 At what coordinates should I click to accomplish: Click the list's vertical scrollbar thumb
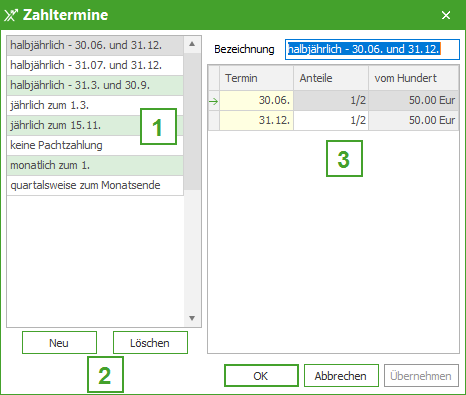pyautogui.click(x=192, y=121)
